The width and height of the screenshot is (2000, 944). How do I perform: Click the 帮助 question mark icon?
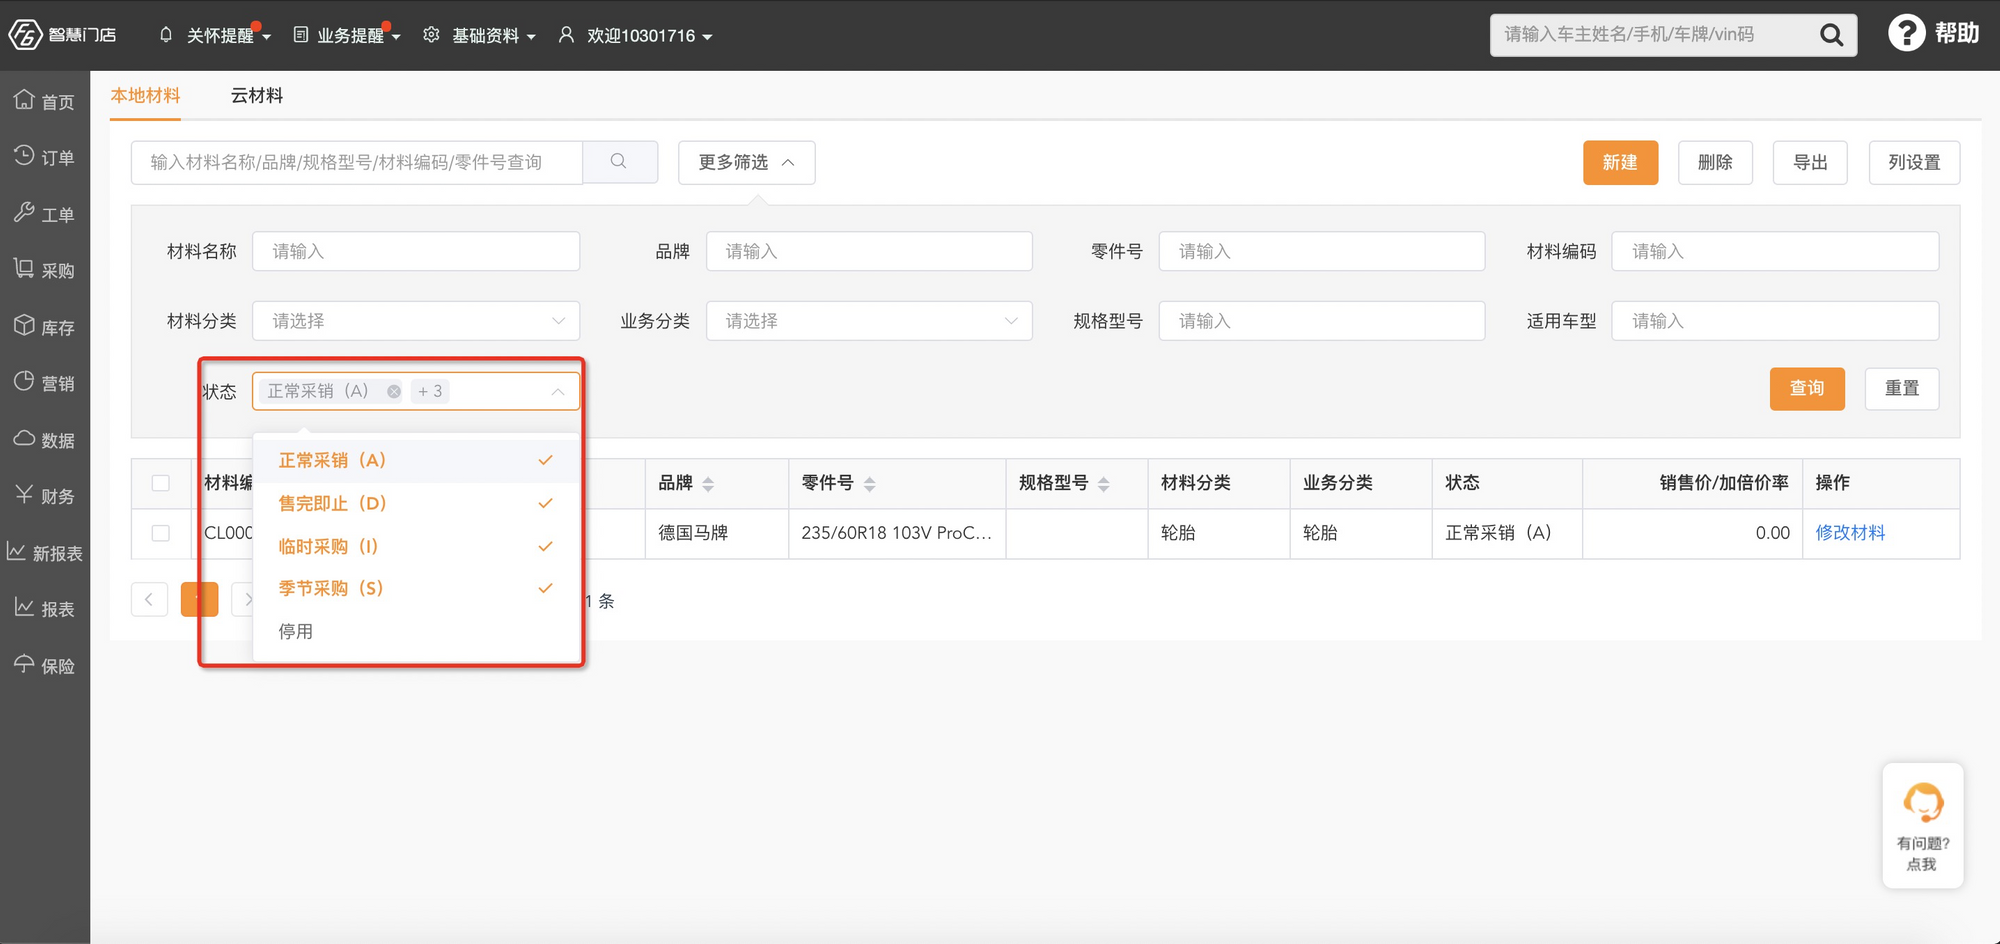point(1906,33)
